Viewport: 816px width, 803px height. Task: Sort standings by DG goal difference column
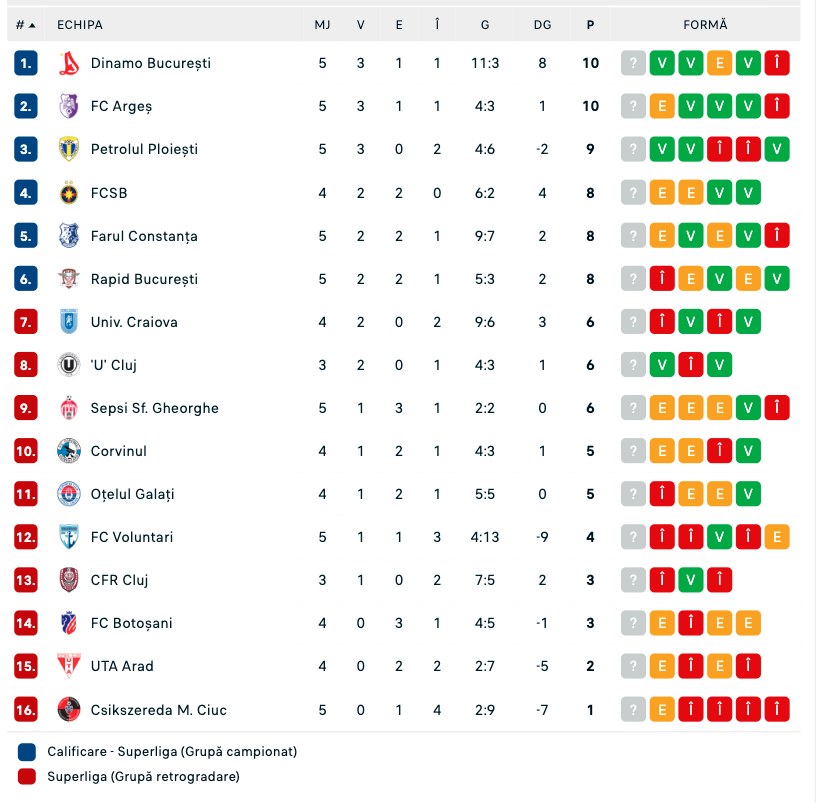tap(542, 25)
